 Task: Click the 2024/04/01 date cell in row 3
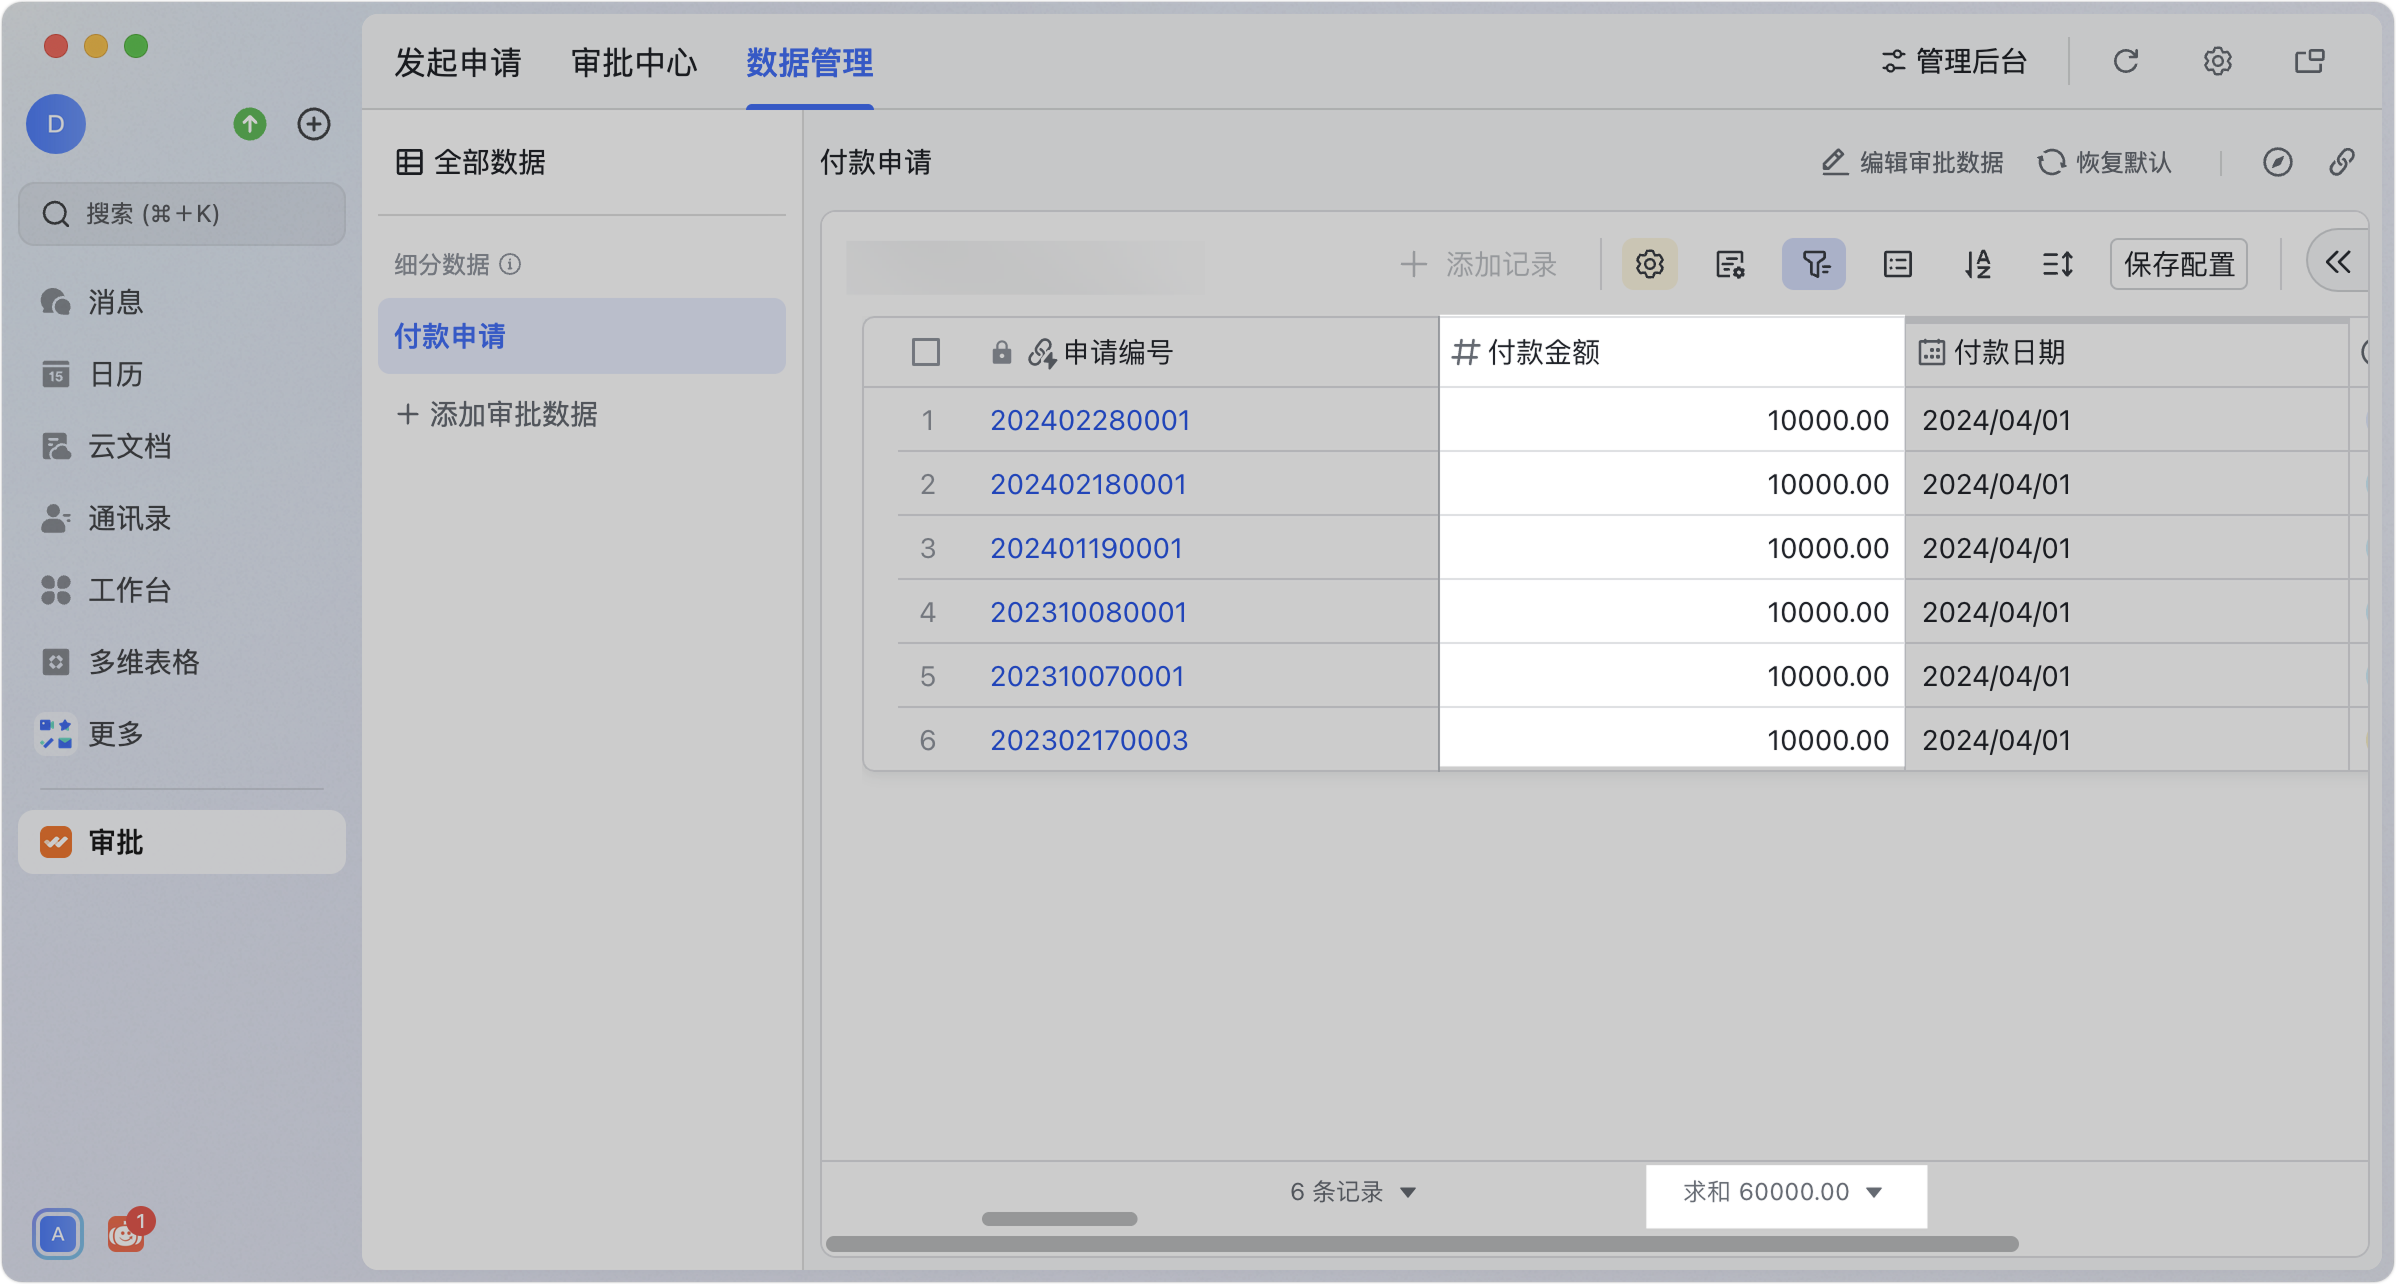point(2126,548)
